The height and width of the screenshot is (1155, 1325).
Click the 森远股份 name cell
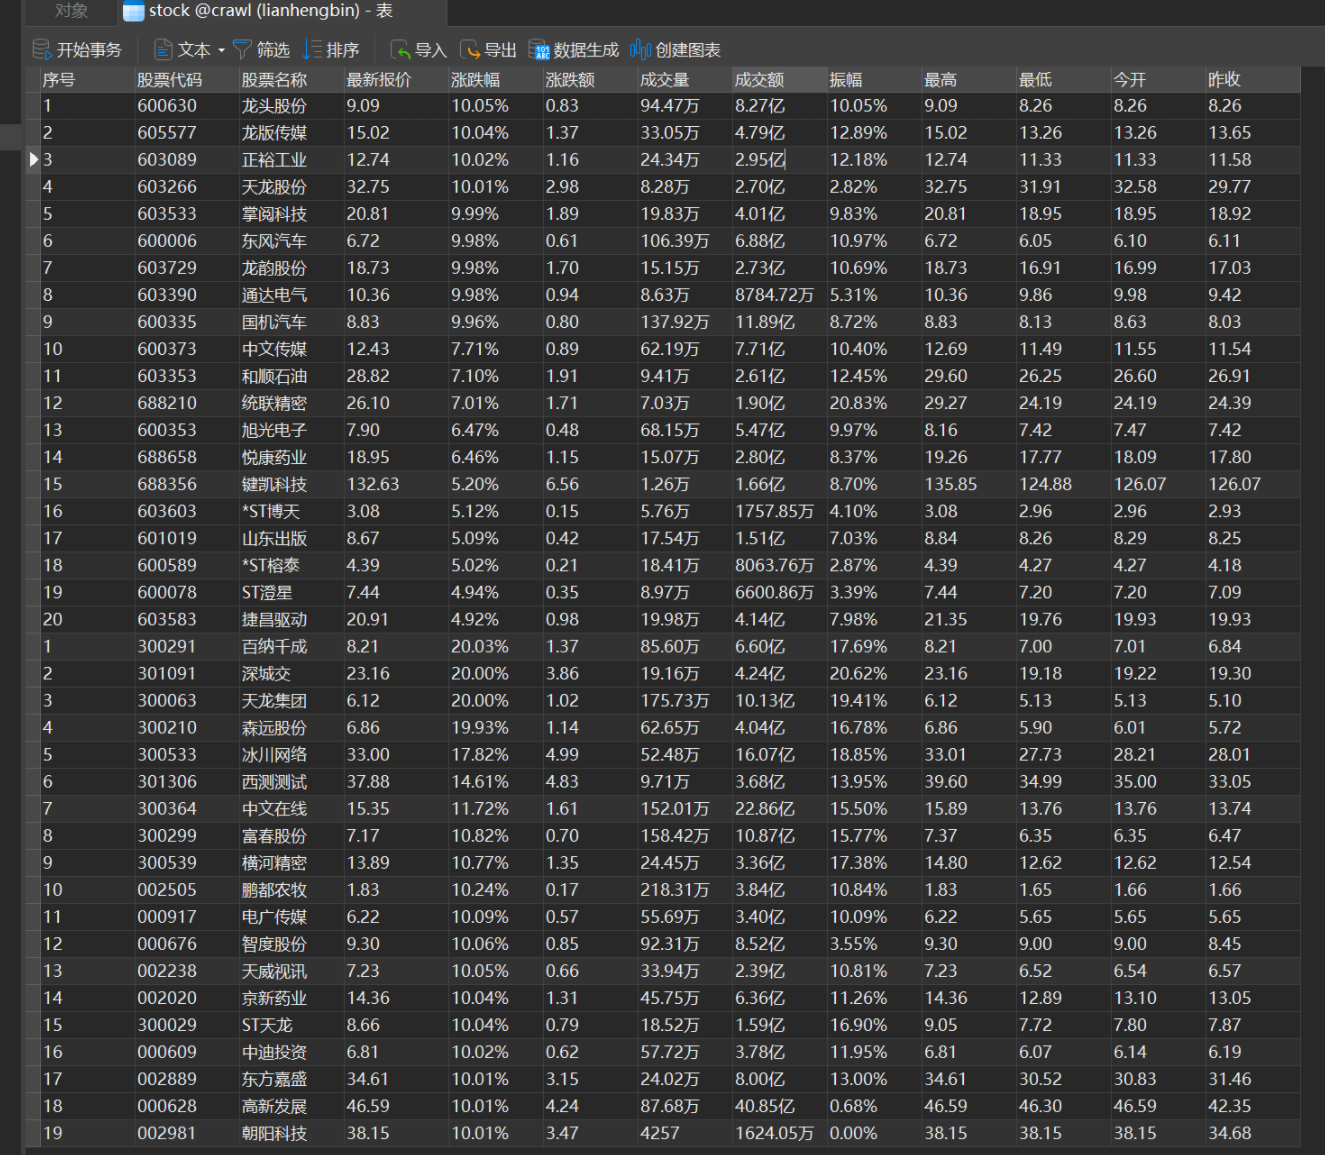[x=291, y=726]
